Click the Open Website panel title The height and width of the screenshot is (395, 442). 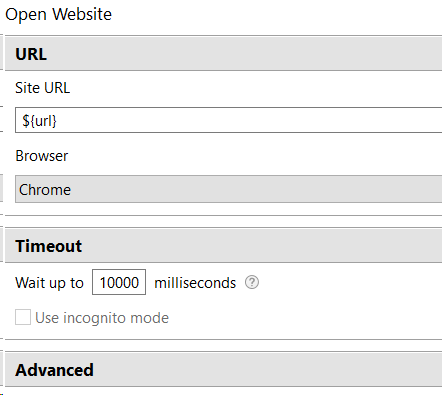59,14
